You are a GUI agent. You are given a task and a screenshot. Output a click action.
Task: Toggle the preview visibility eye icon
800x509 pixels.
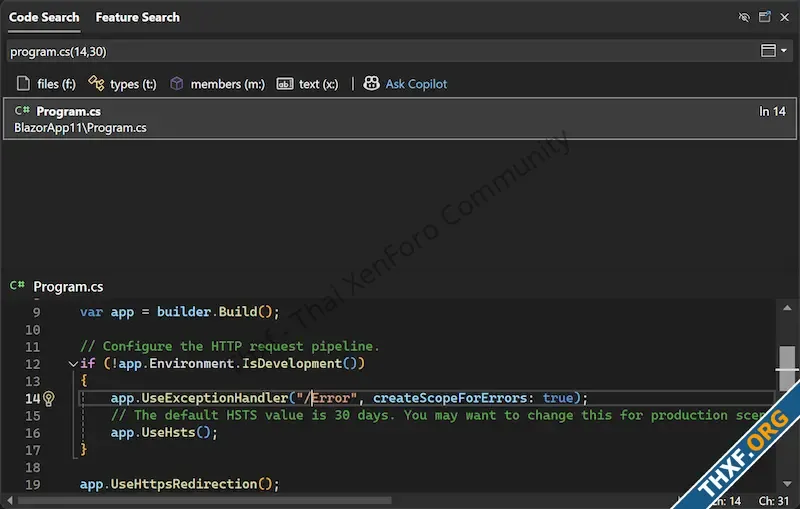pos(744,17)
